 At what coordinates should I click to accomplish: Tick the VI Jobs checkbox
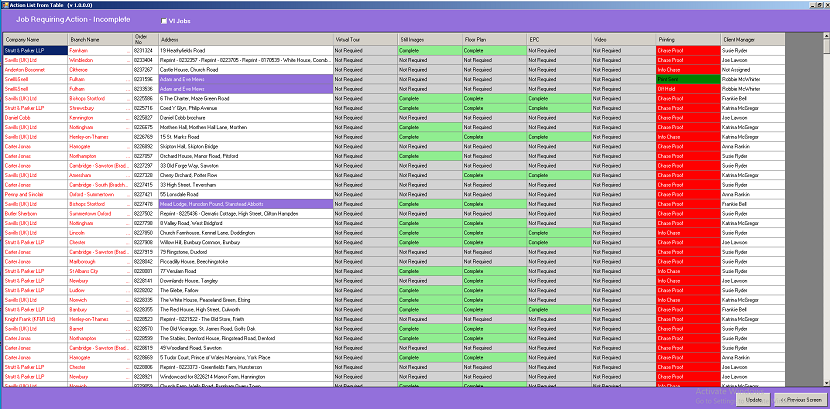click(x=164, y=21)
